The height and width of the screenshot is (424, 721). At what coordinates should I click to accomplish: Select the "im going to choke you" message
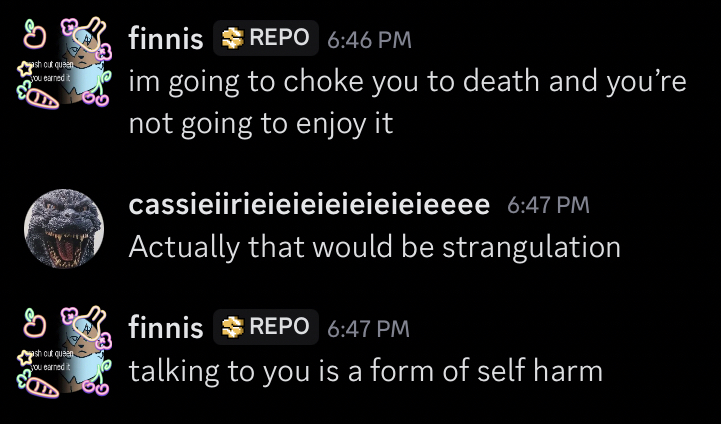point(407,82)
